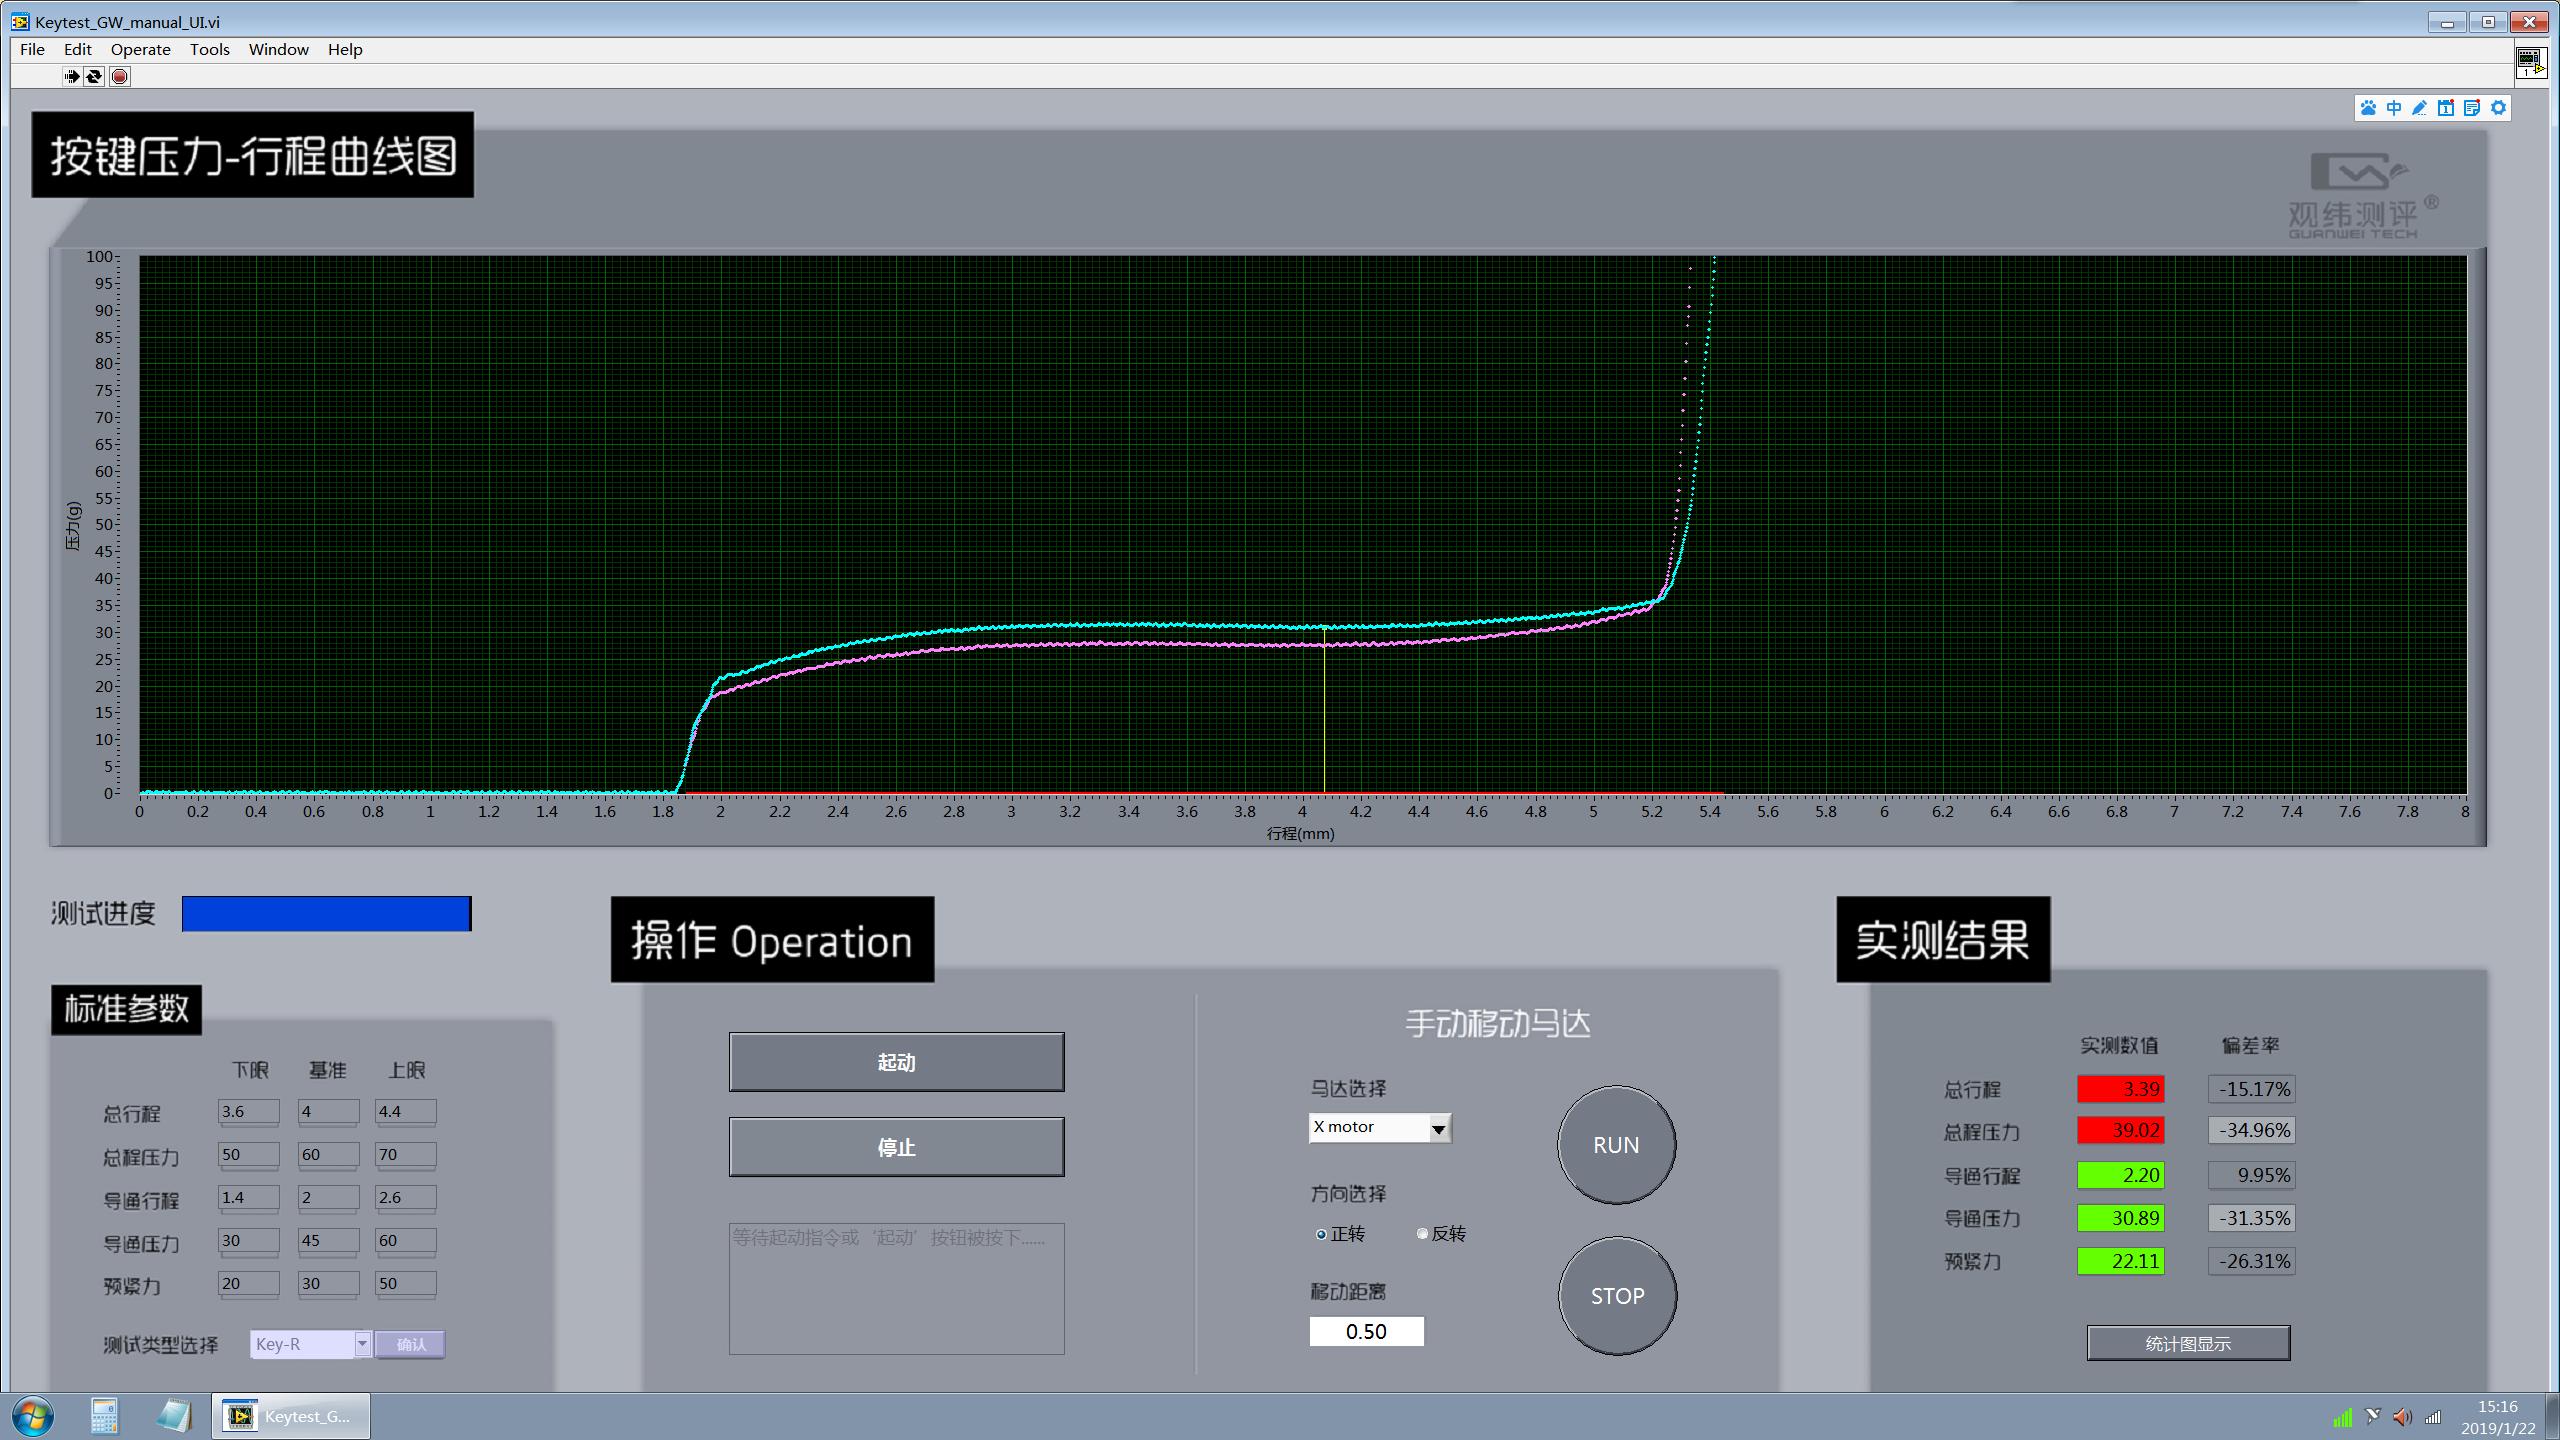The width and height of the screenshot is (2560, 1440).
Task: Click the round RUN motor button
Action: coord(1616,1145)
